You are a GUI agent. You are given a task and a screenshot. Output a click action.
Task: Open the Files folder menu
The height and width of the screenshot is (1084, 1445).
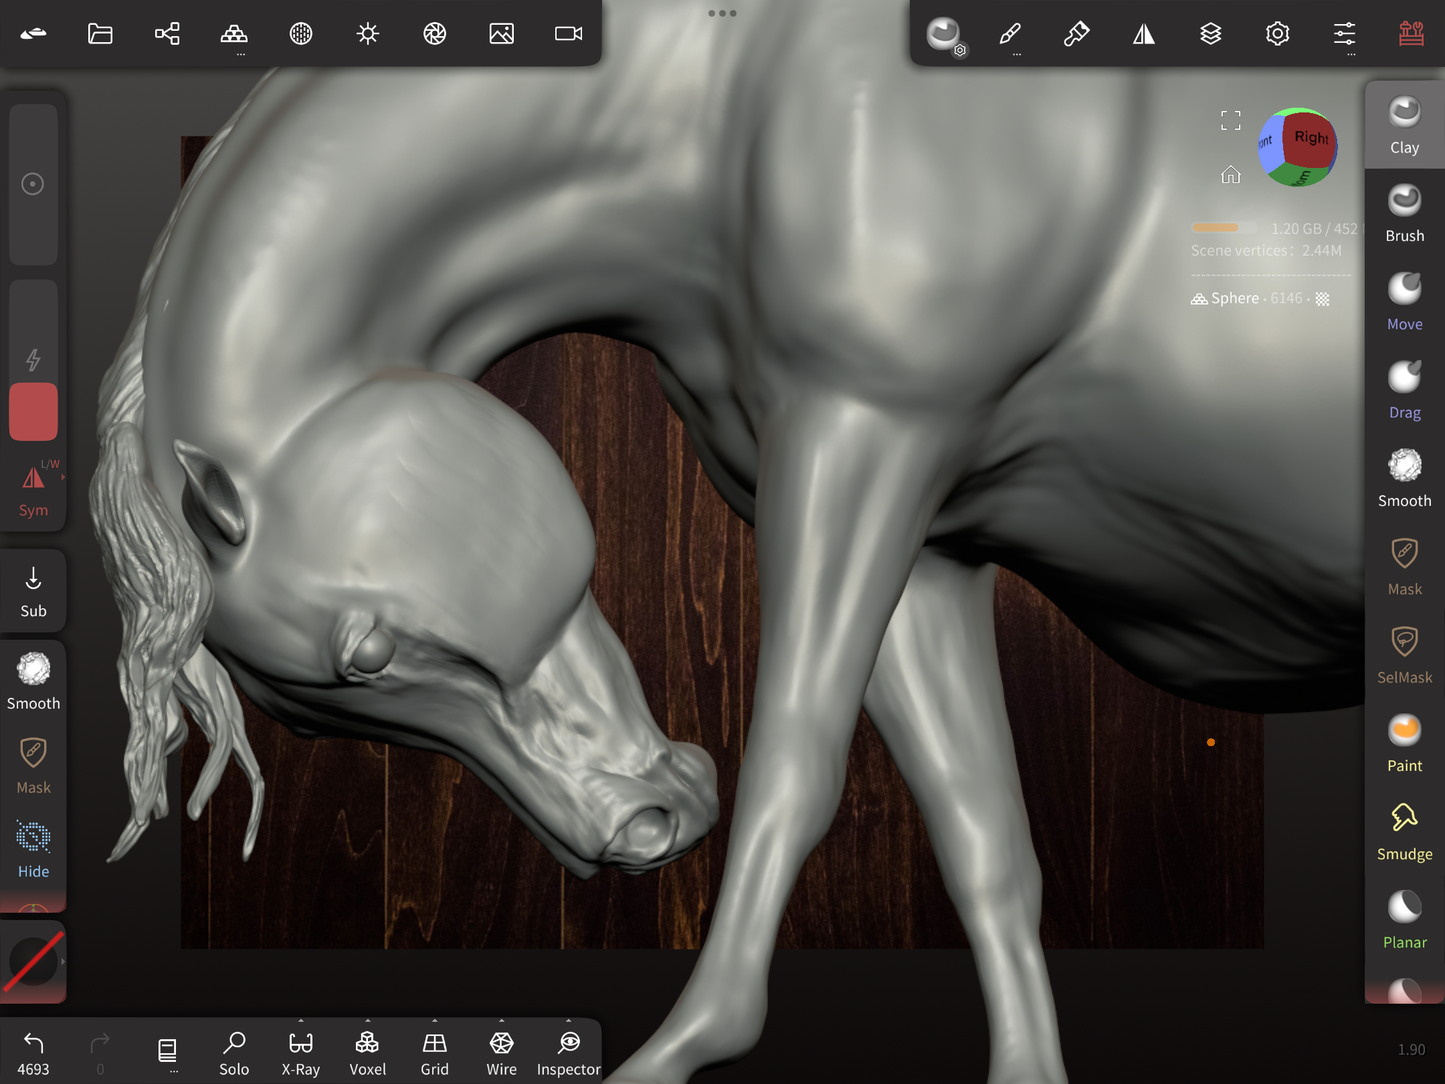pos(100,34)
